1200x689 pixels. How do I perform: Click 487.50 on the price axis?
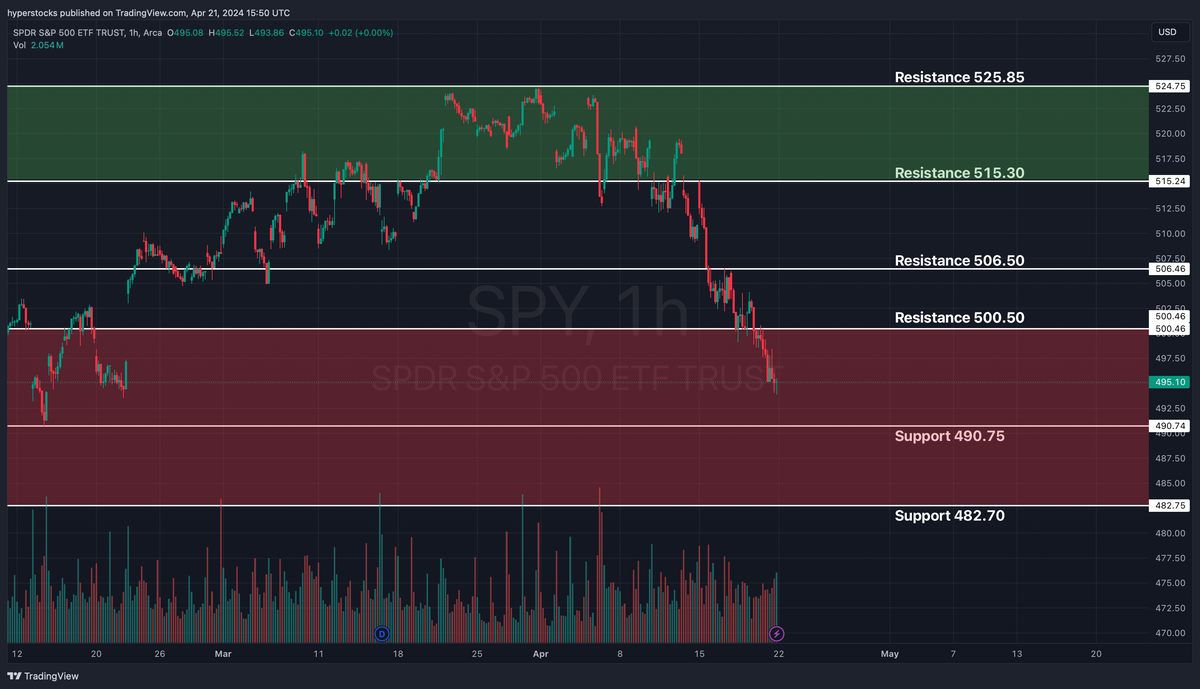(1170, 458)
